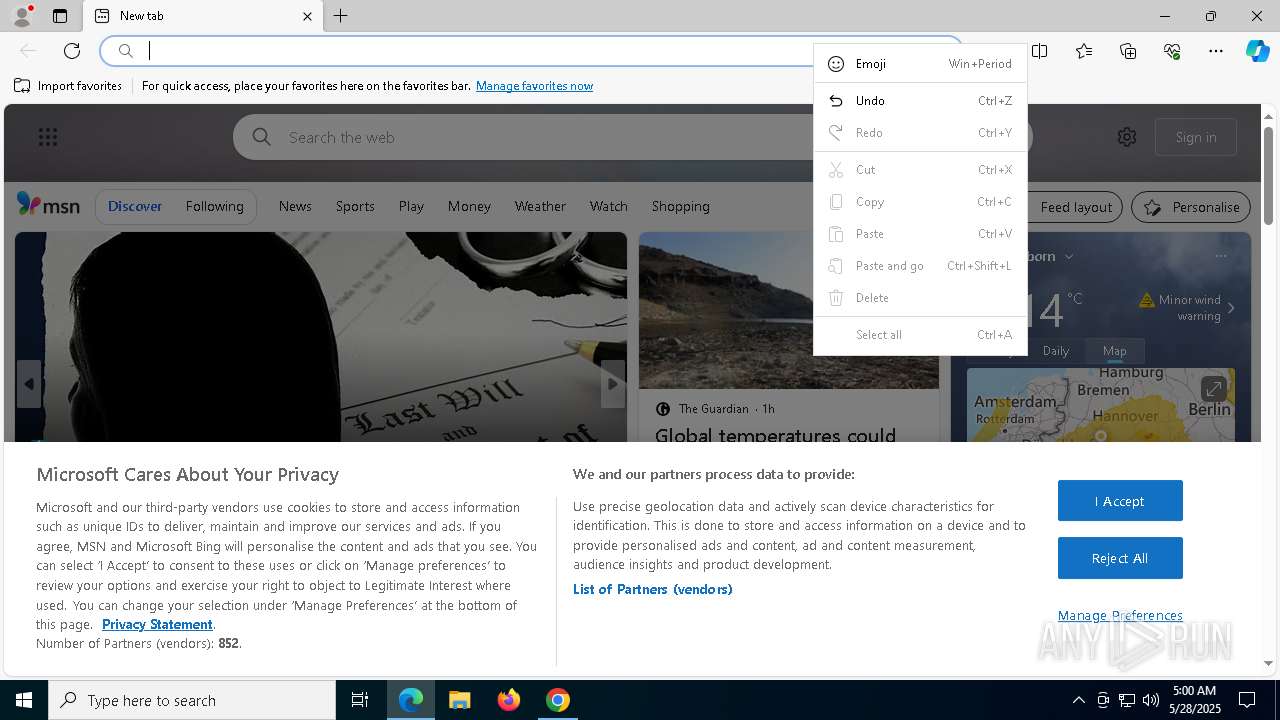
Task: Open List of Partners (vendors)
Action: point(652,589)
